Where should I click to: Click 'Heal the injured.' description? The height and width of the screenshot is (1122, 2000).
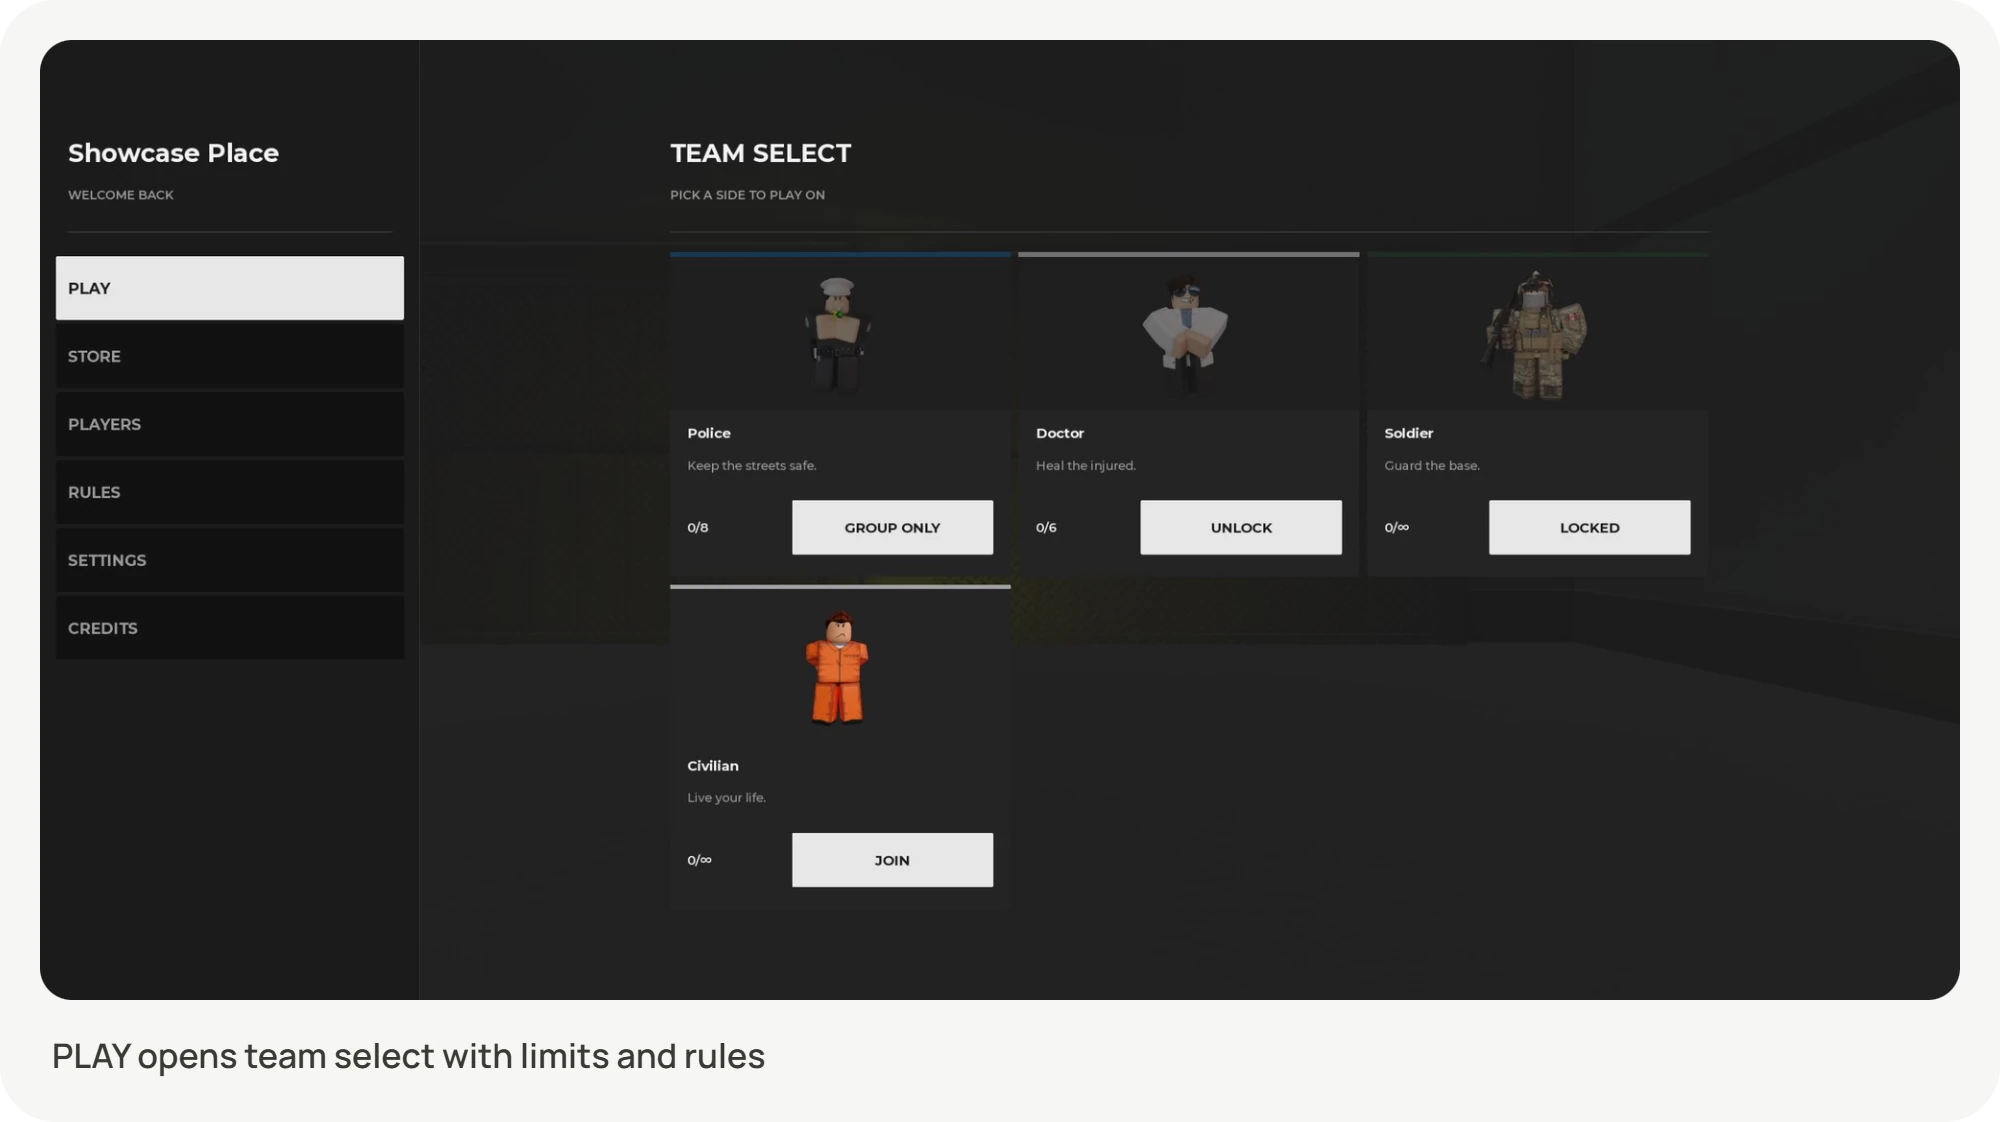(1086, 466)
